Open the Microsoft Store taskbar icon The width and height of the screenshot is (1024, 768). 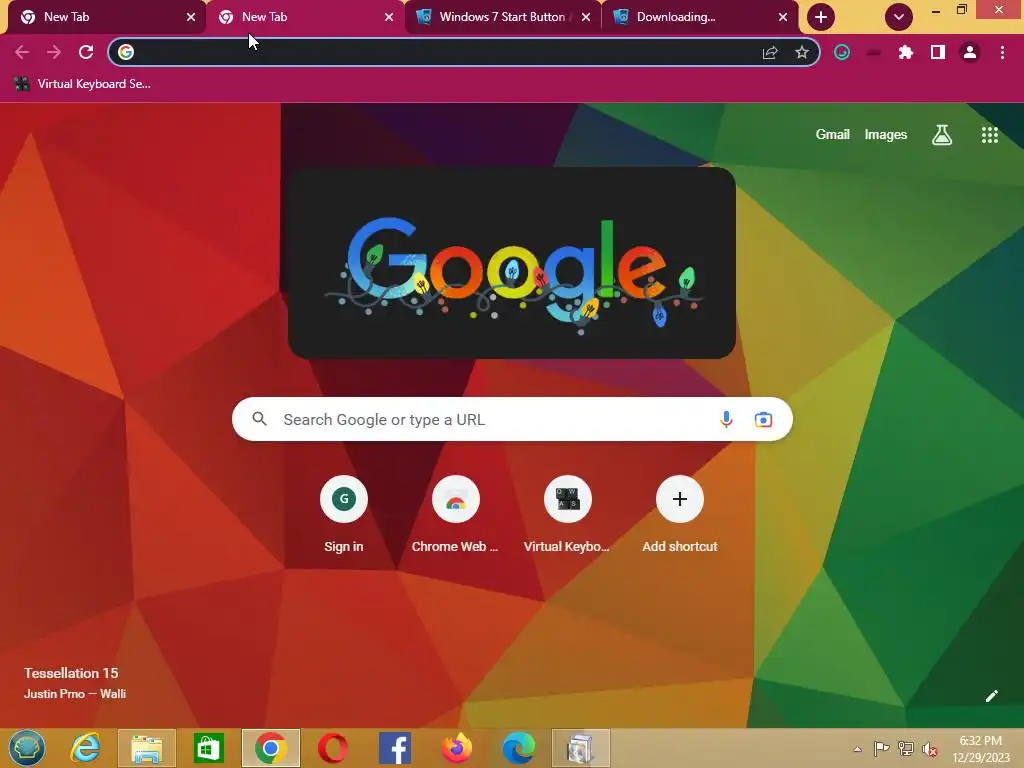(209, 748)
